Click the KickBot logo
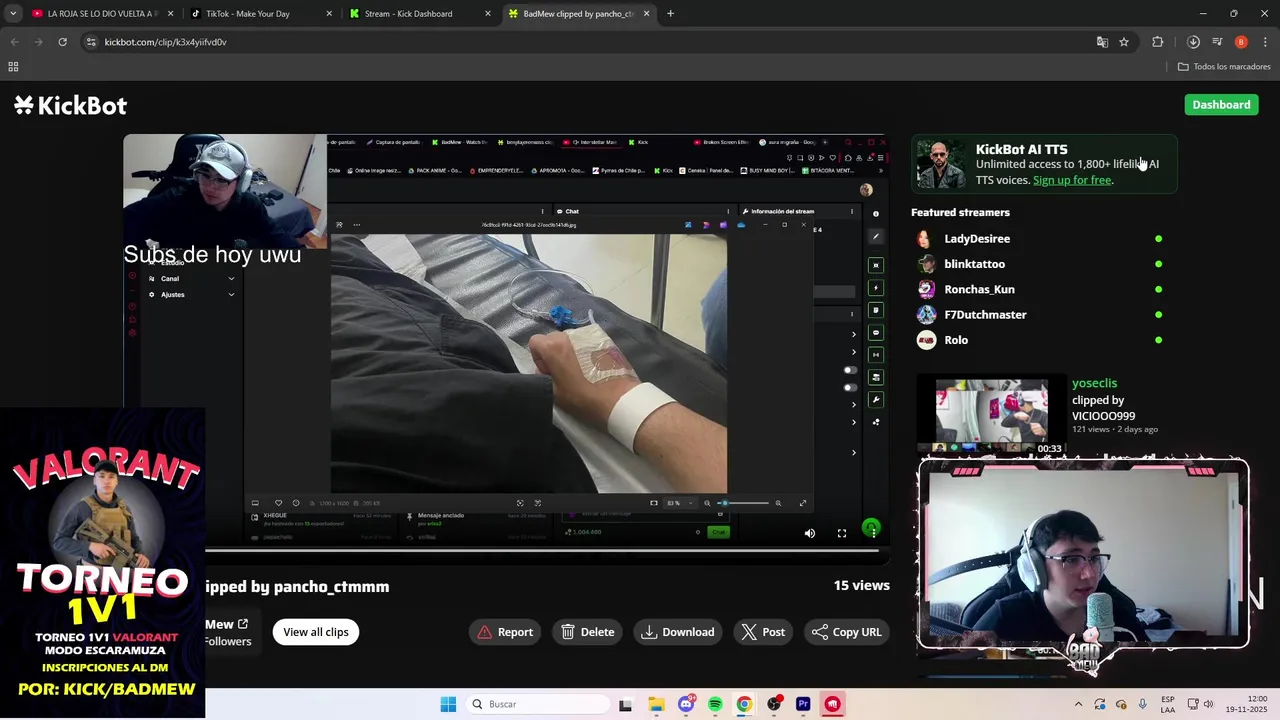The height and width of the screenshot is (720, 1280). (x=70, y=105)
